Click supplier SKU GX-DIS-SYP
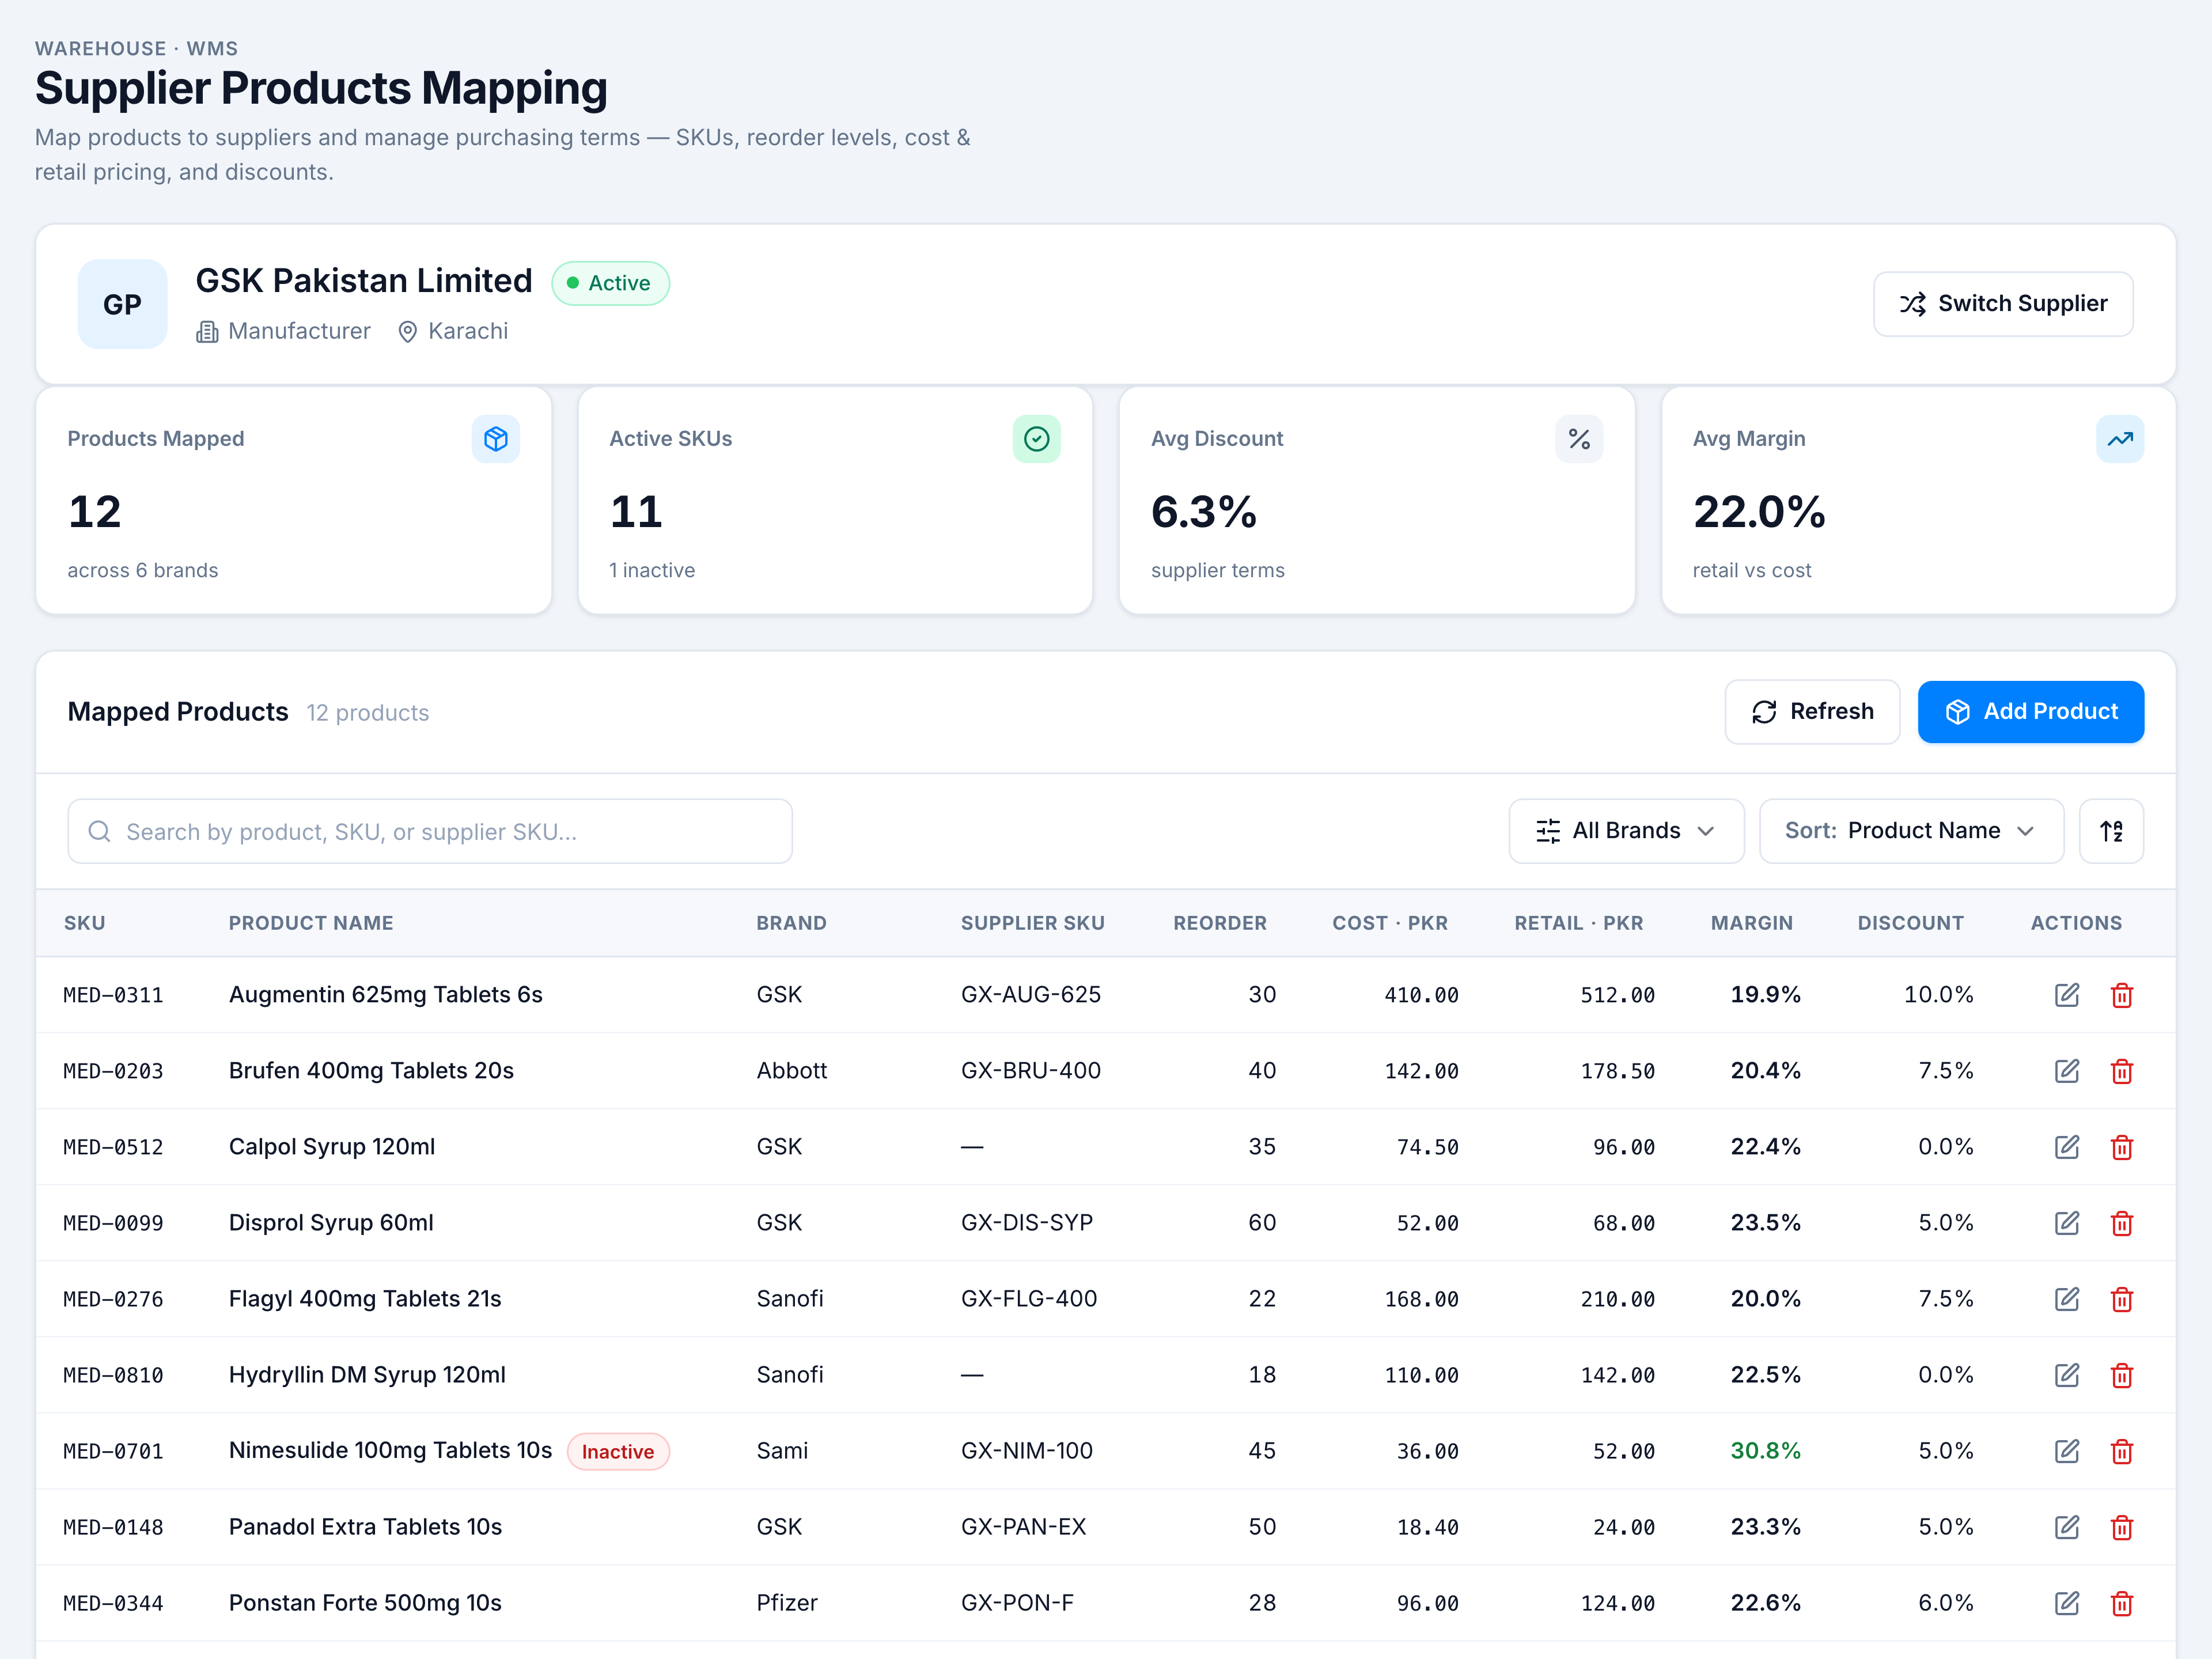 click(x=1027, y=1223)
